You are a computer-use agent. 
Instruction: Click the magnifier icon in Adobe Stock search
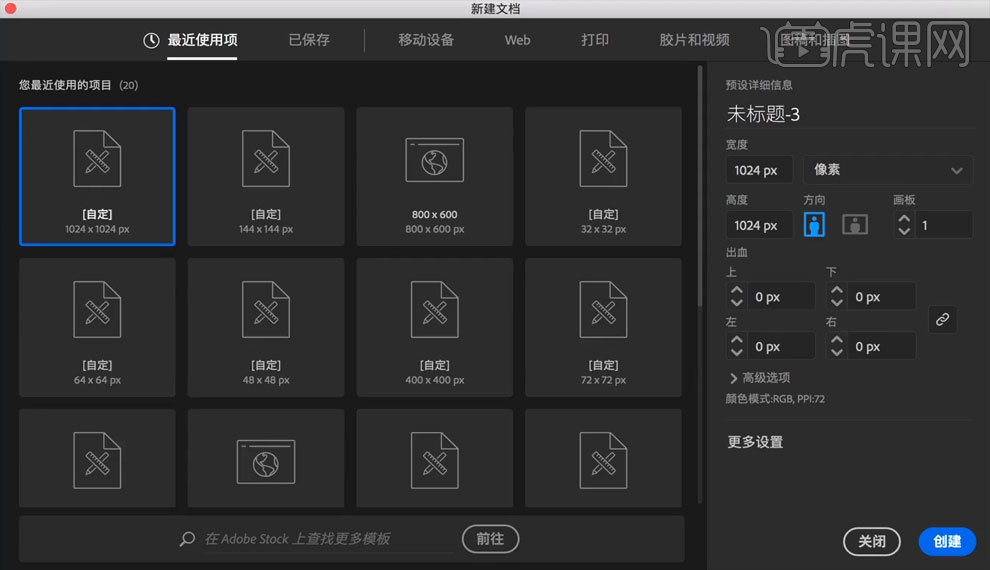coord(187,539)
